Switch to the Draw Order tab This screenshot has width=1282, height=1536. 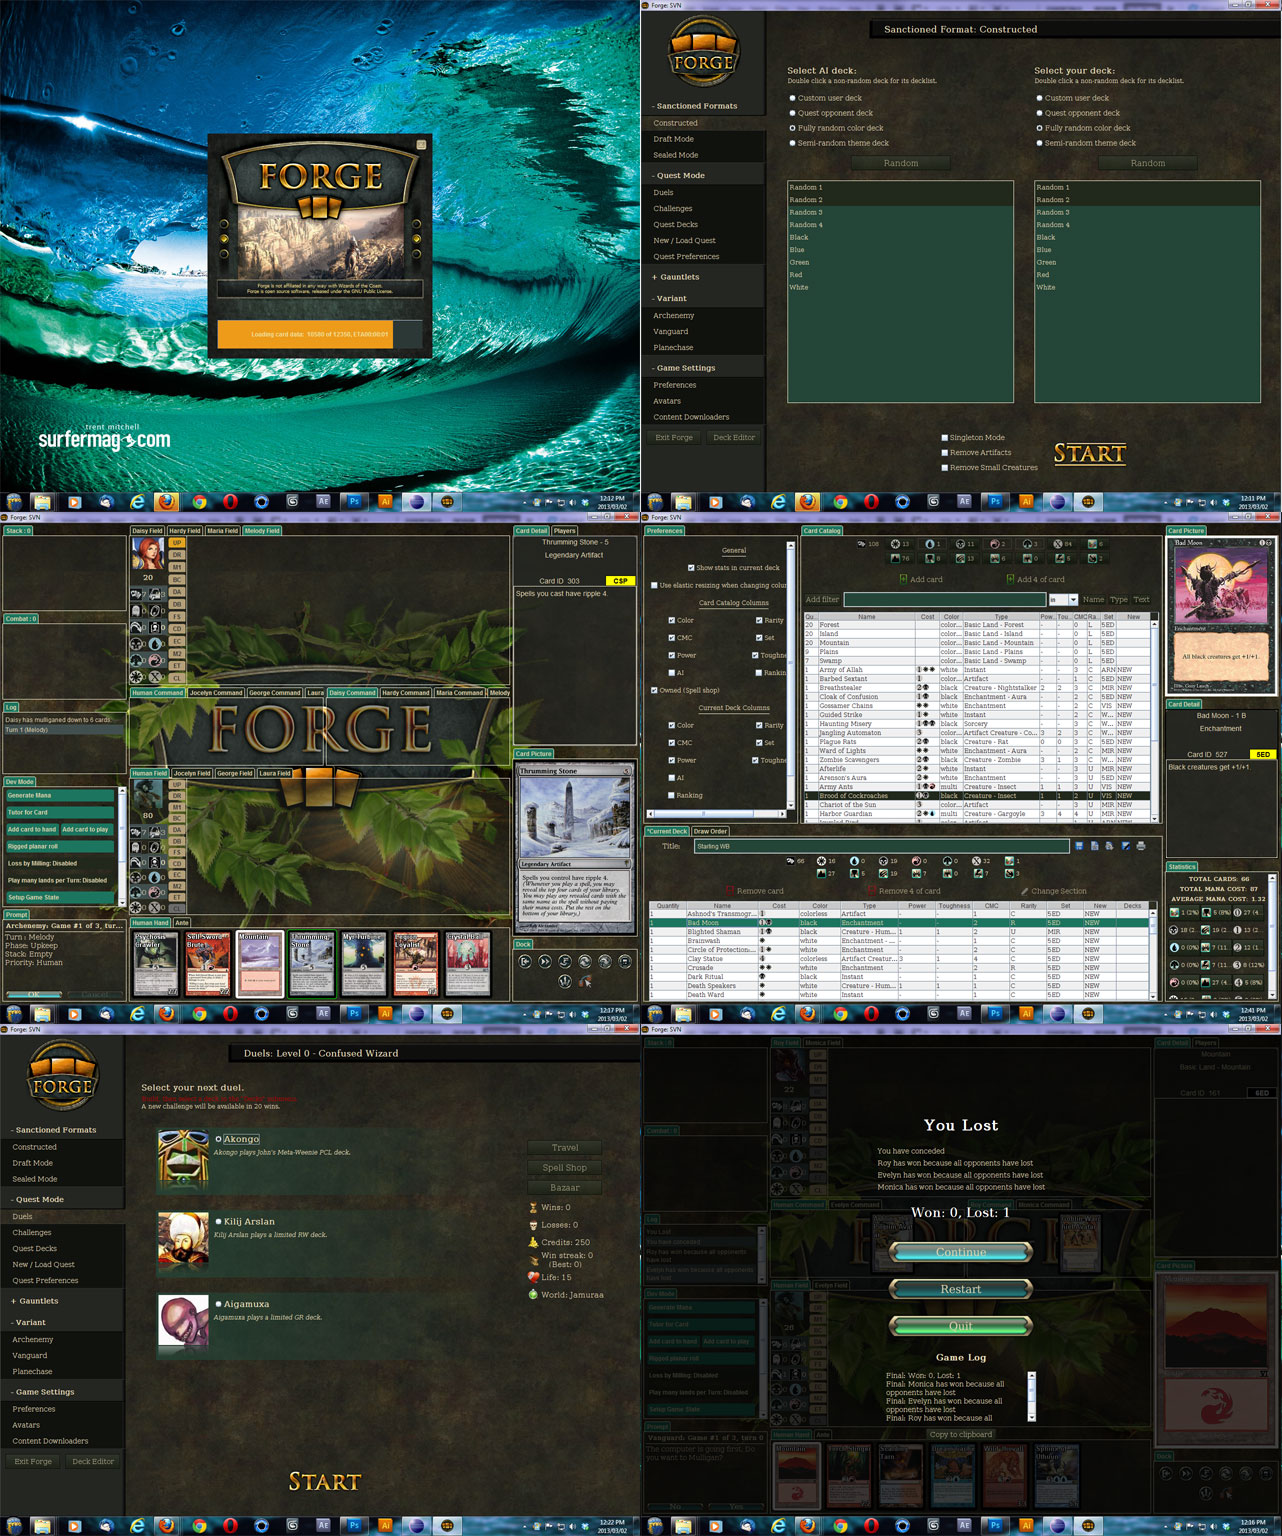pyautogui.click(x=710, y=831)
